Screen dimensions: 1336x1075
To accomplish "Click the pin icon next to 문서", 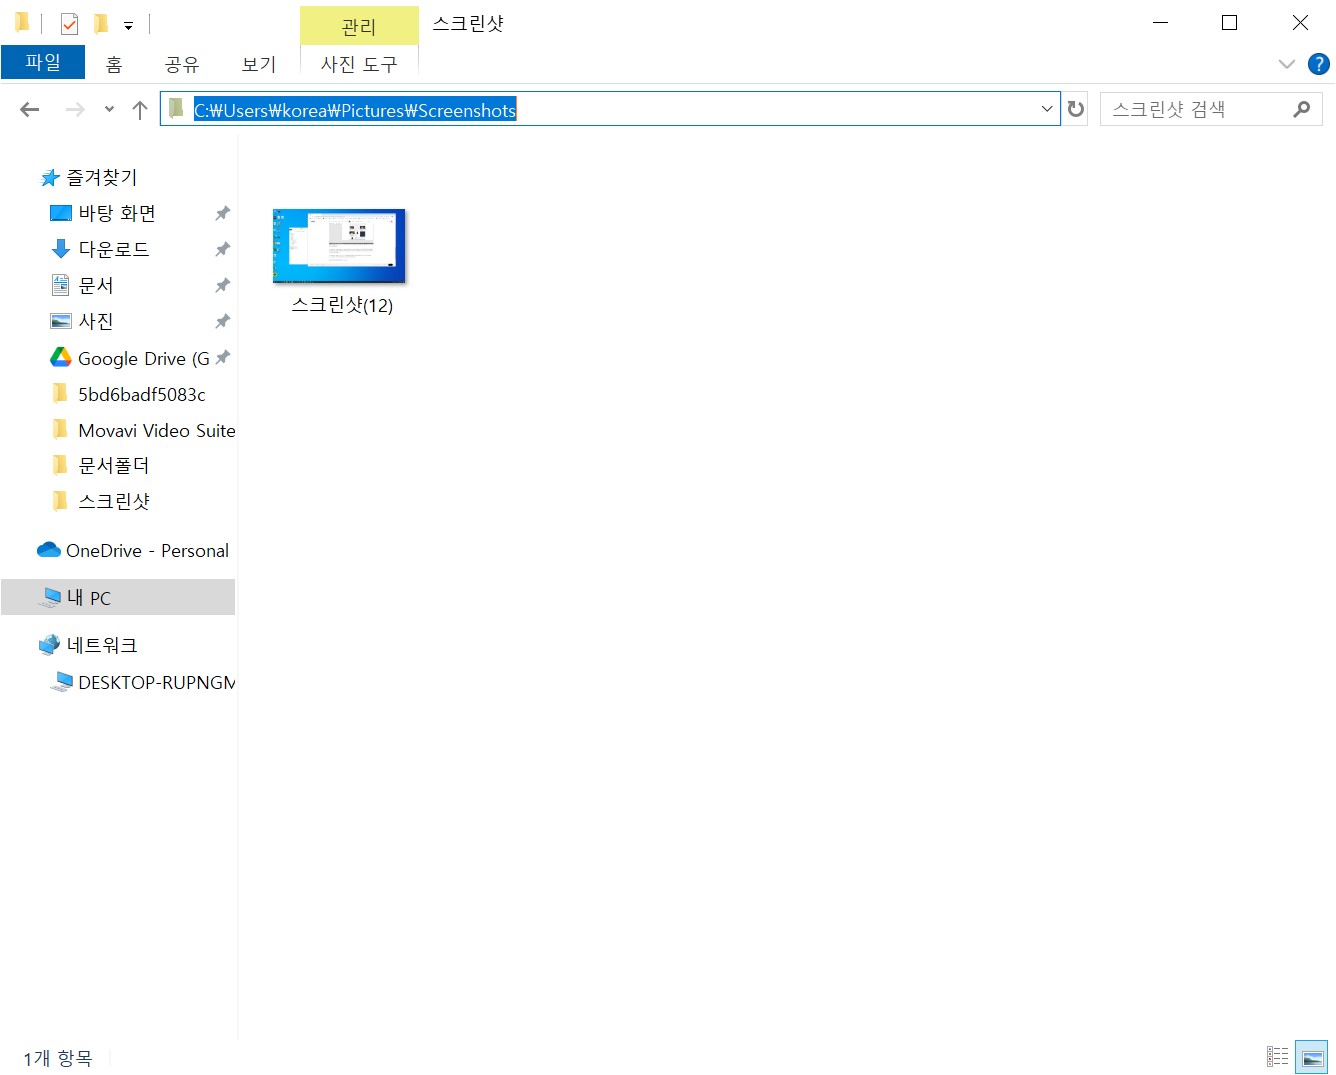I will click(222, 285).
